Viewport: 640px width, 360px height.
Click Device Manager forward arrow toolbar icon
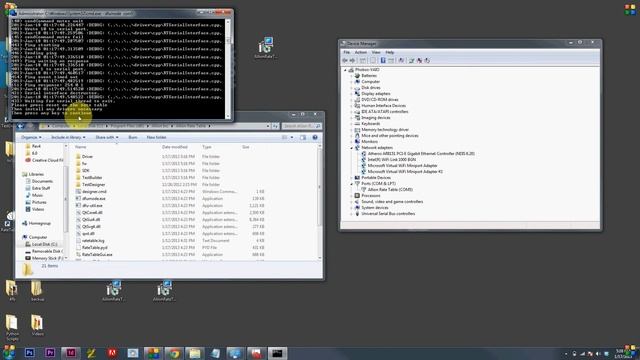coord(352,60)
